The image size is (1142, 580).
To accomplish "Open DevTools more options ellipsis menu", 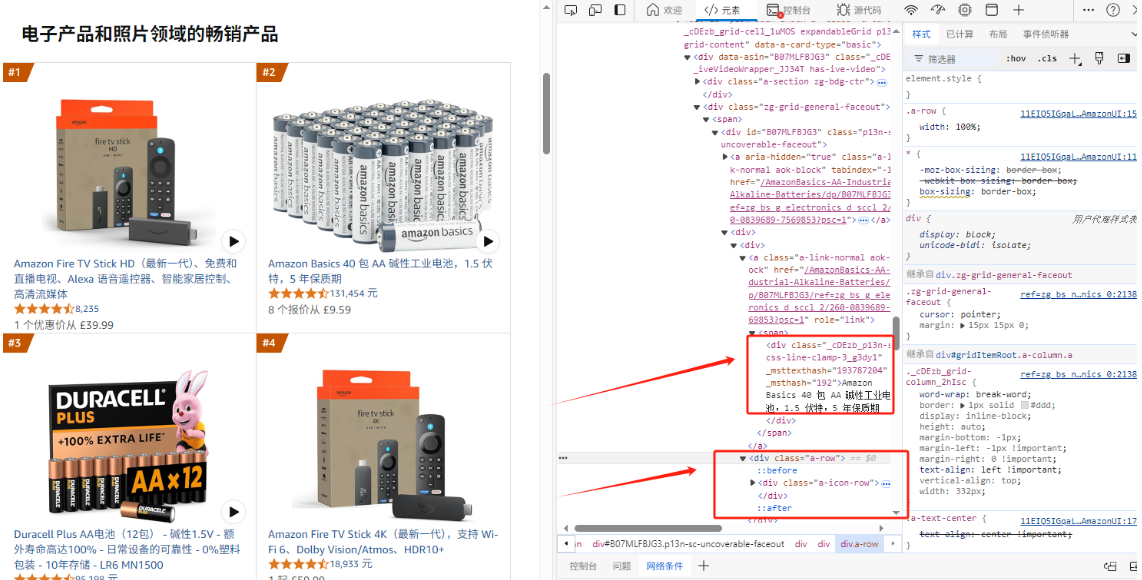I will (1088, 10).
